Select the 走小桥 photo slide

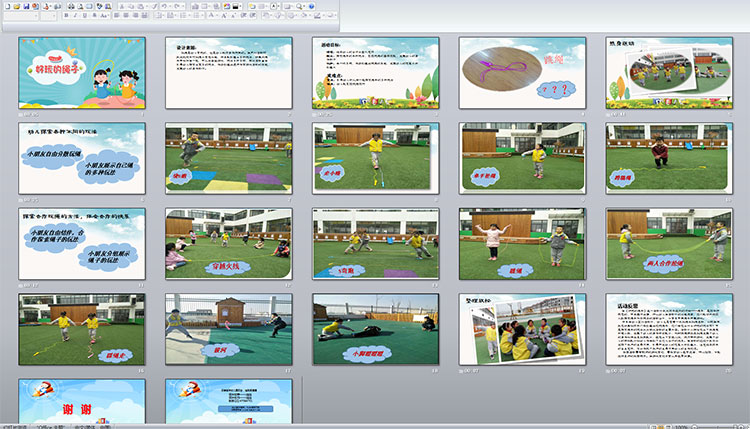coord(375,158)
